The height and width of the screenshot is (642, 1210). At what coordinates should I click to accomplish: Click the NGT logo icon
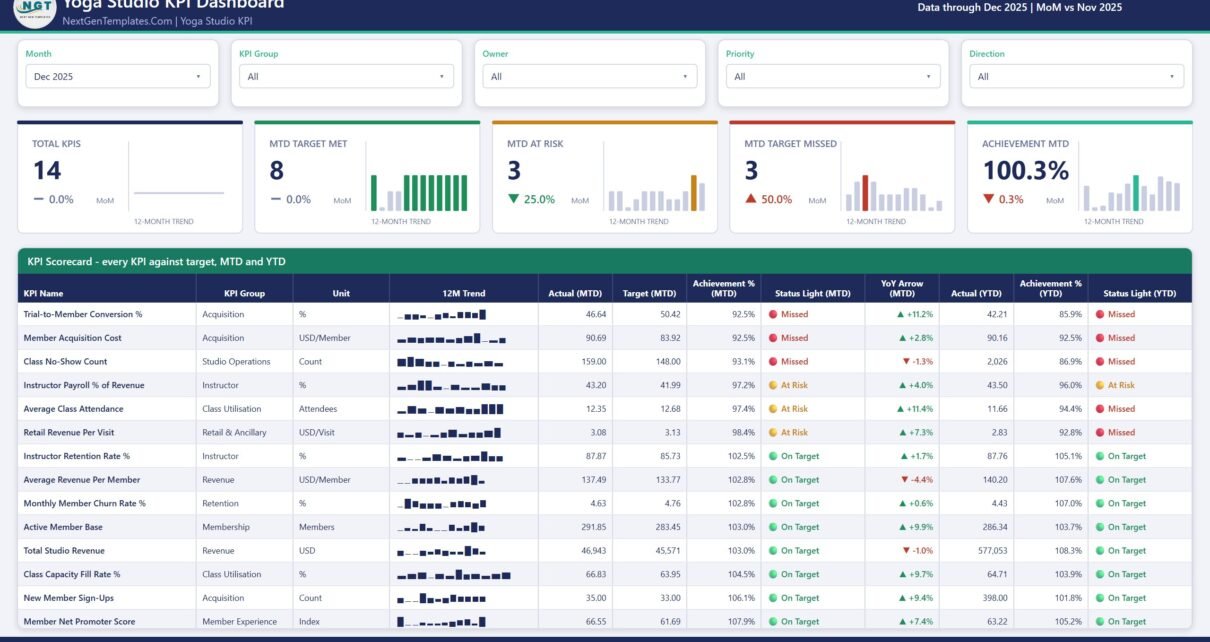tap(36, 10)
